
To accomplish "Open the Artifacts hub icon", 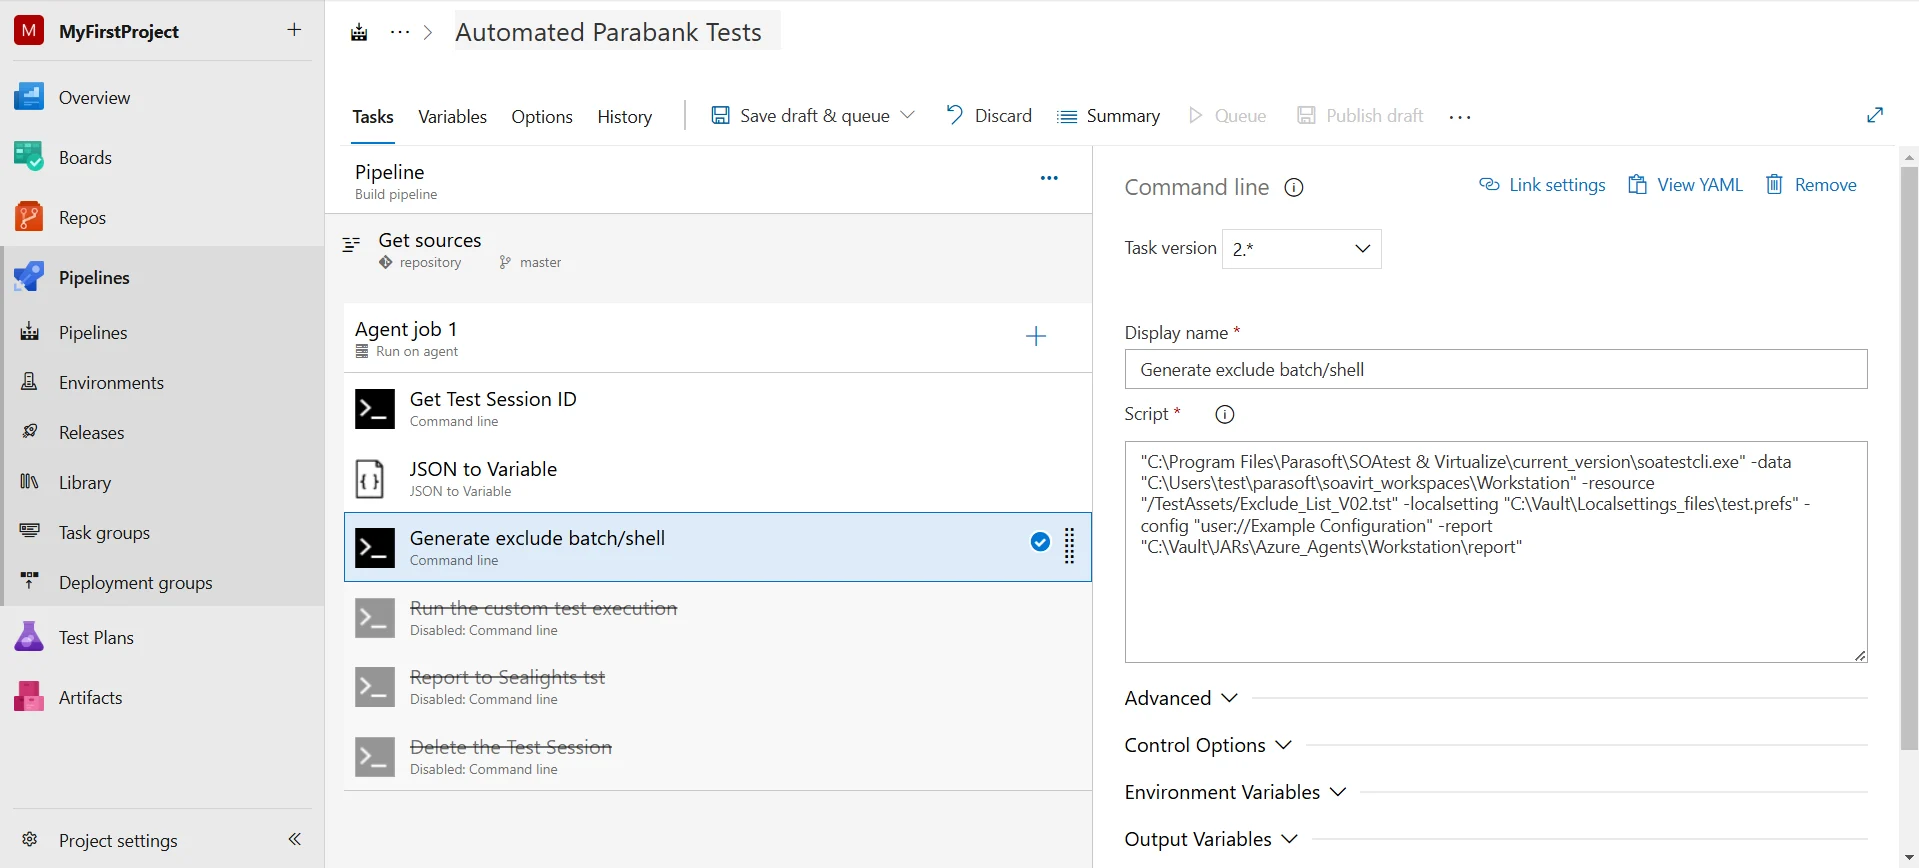I will [29, 697].
